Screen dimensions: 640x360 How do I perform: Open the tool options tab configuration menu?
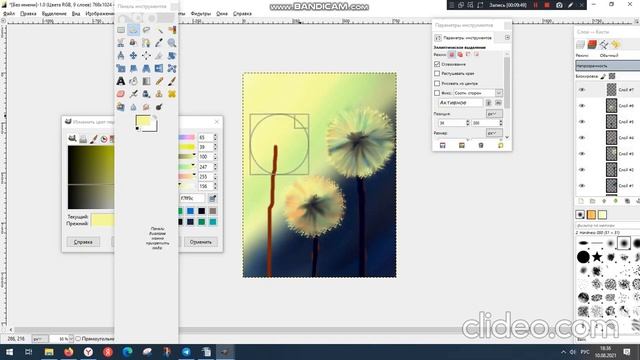pos(507,38)
